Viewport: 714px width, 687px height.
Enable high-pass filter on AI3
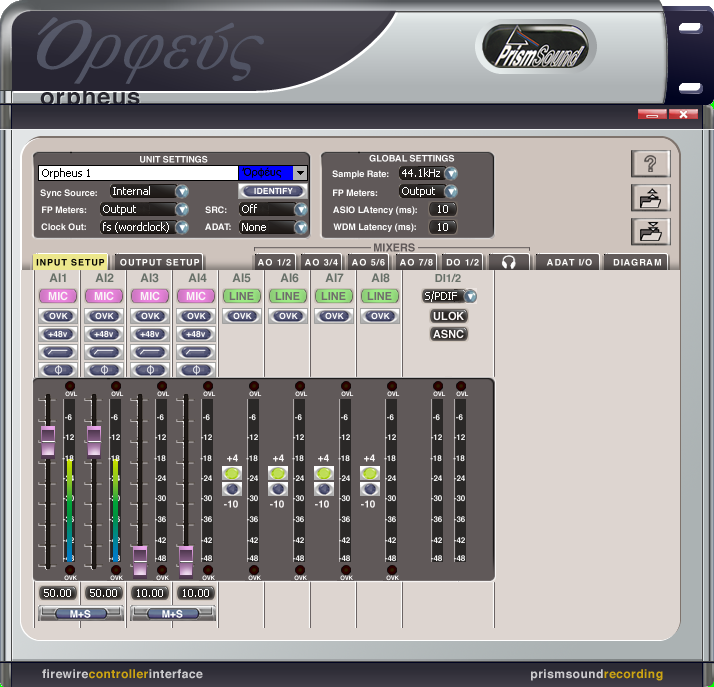pyautogui.click(x=150, y=352)
